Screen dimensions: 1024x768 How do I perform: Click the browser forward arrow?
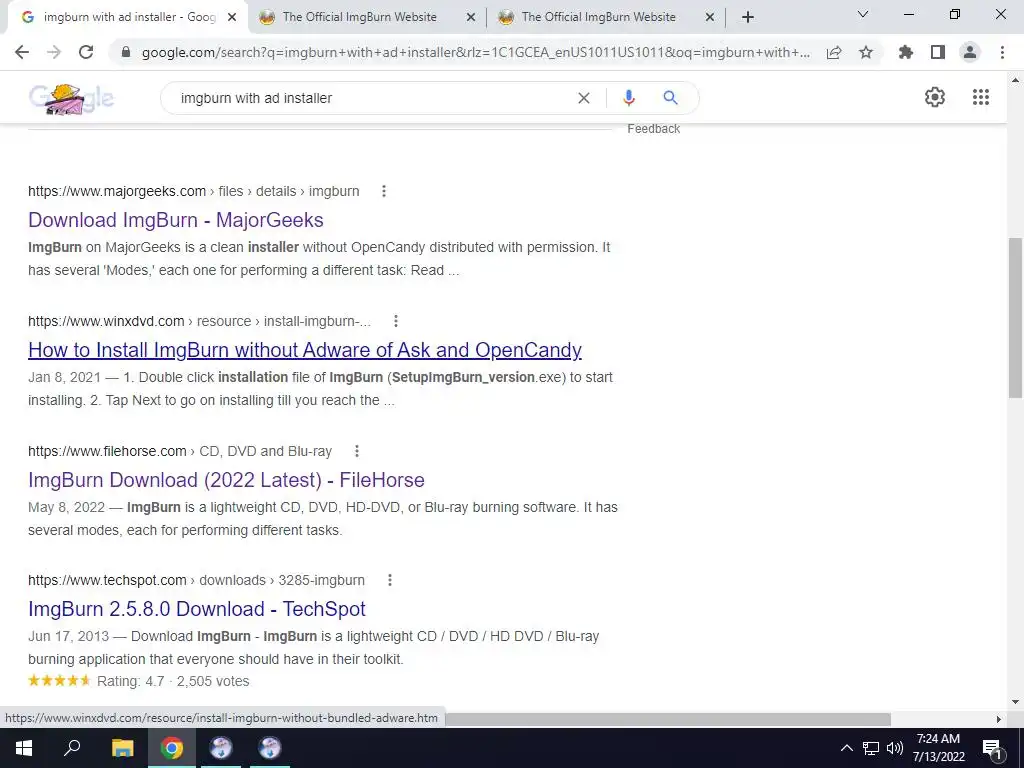click(54, 52)
